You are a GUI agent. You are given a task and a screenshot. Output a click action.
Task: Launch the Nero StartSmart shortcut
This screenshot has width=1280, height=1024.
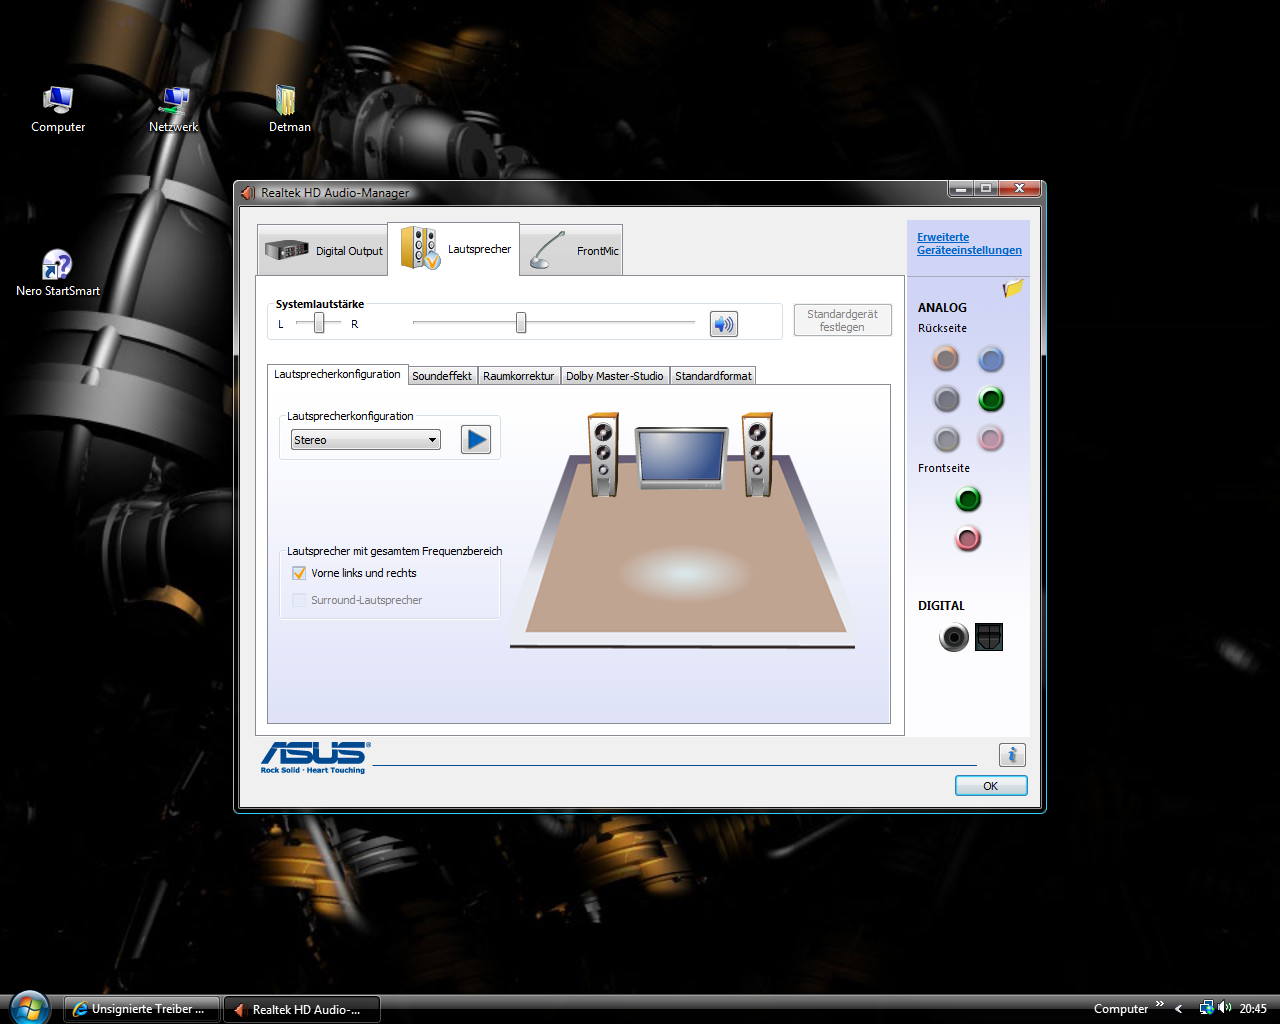(x=58, y=273)
